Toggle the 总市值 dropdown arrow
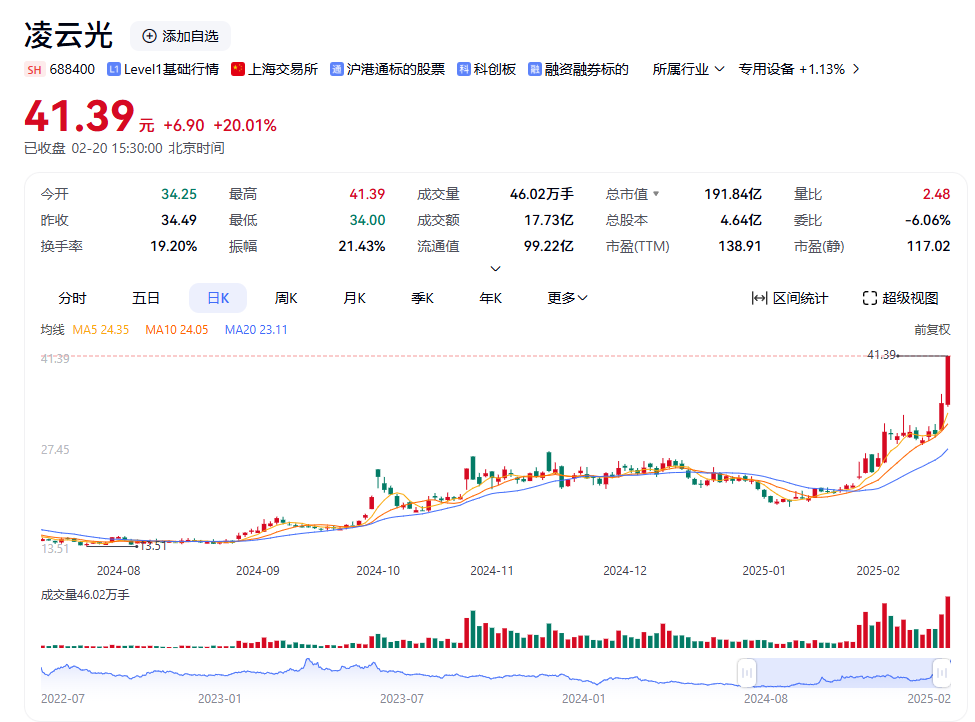This screenshot has width=975, height=722. click(x=656, y=194)
